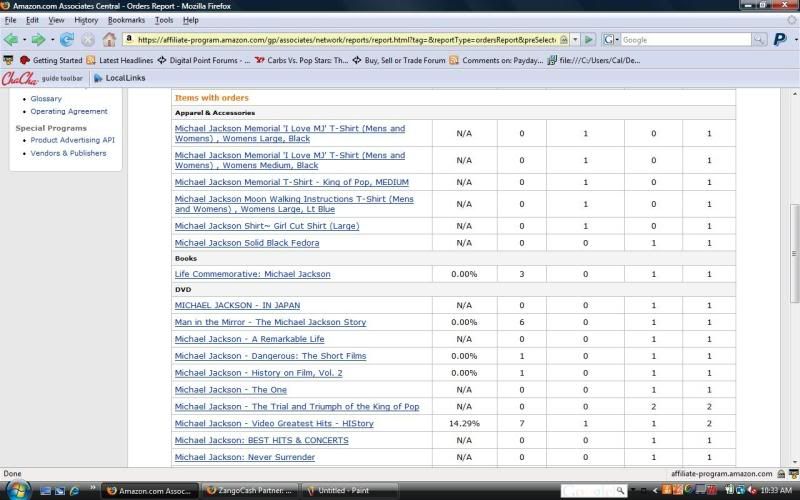Click the scrollbar up arrow

click(x=795, y=94)
